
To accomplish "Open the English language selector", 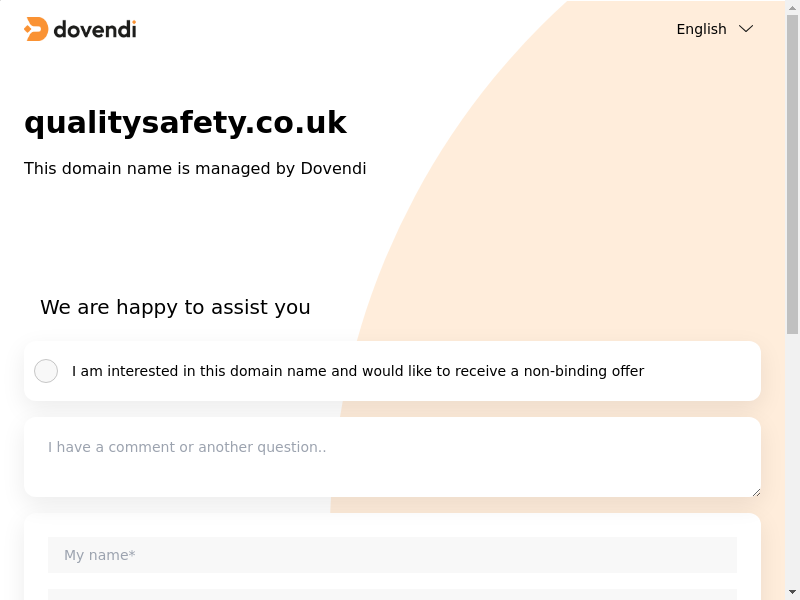I will coord(702,29).
